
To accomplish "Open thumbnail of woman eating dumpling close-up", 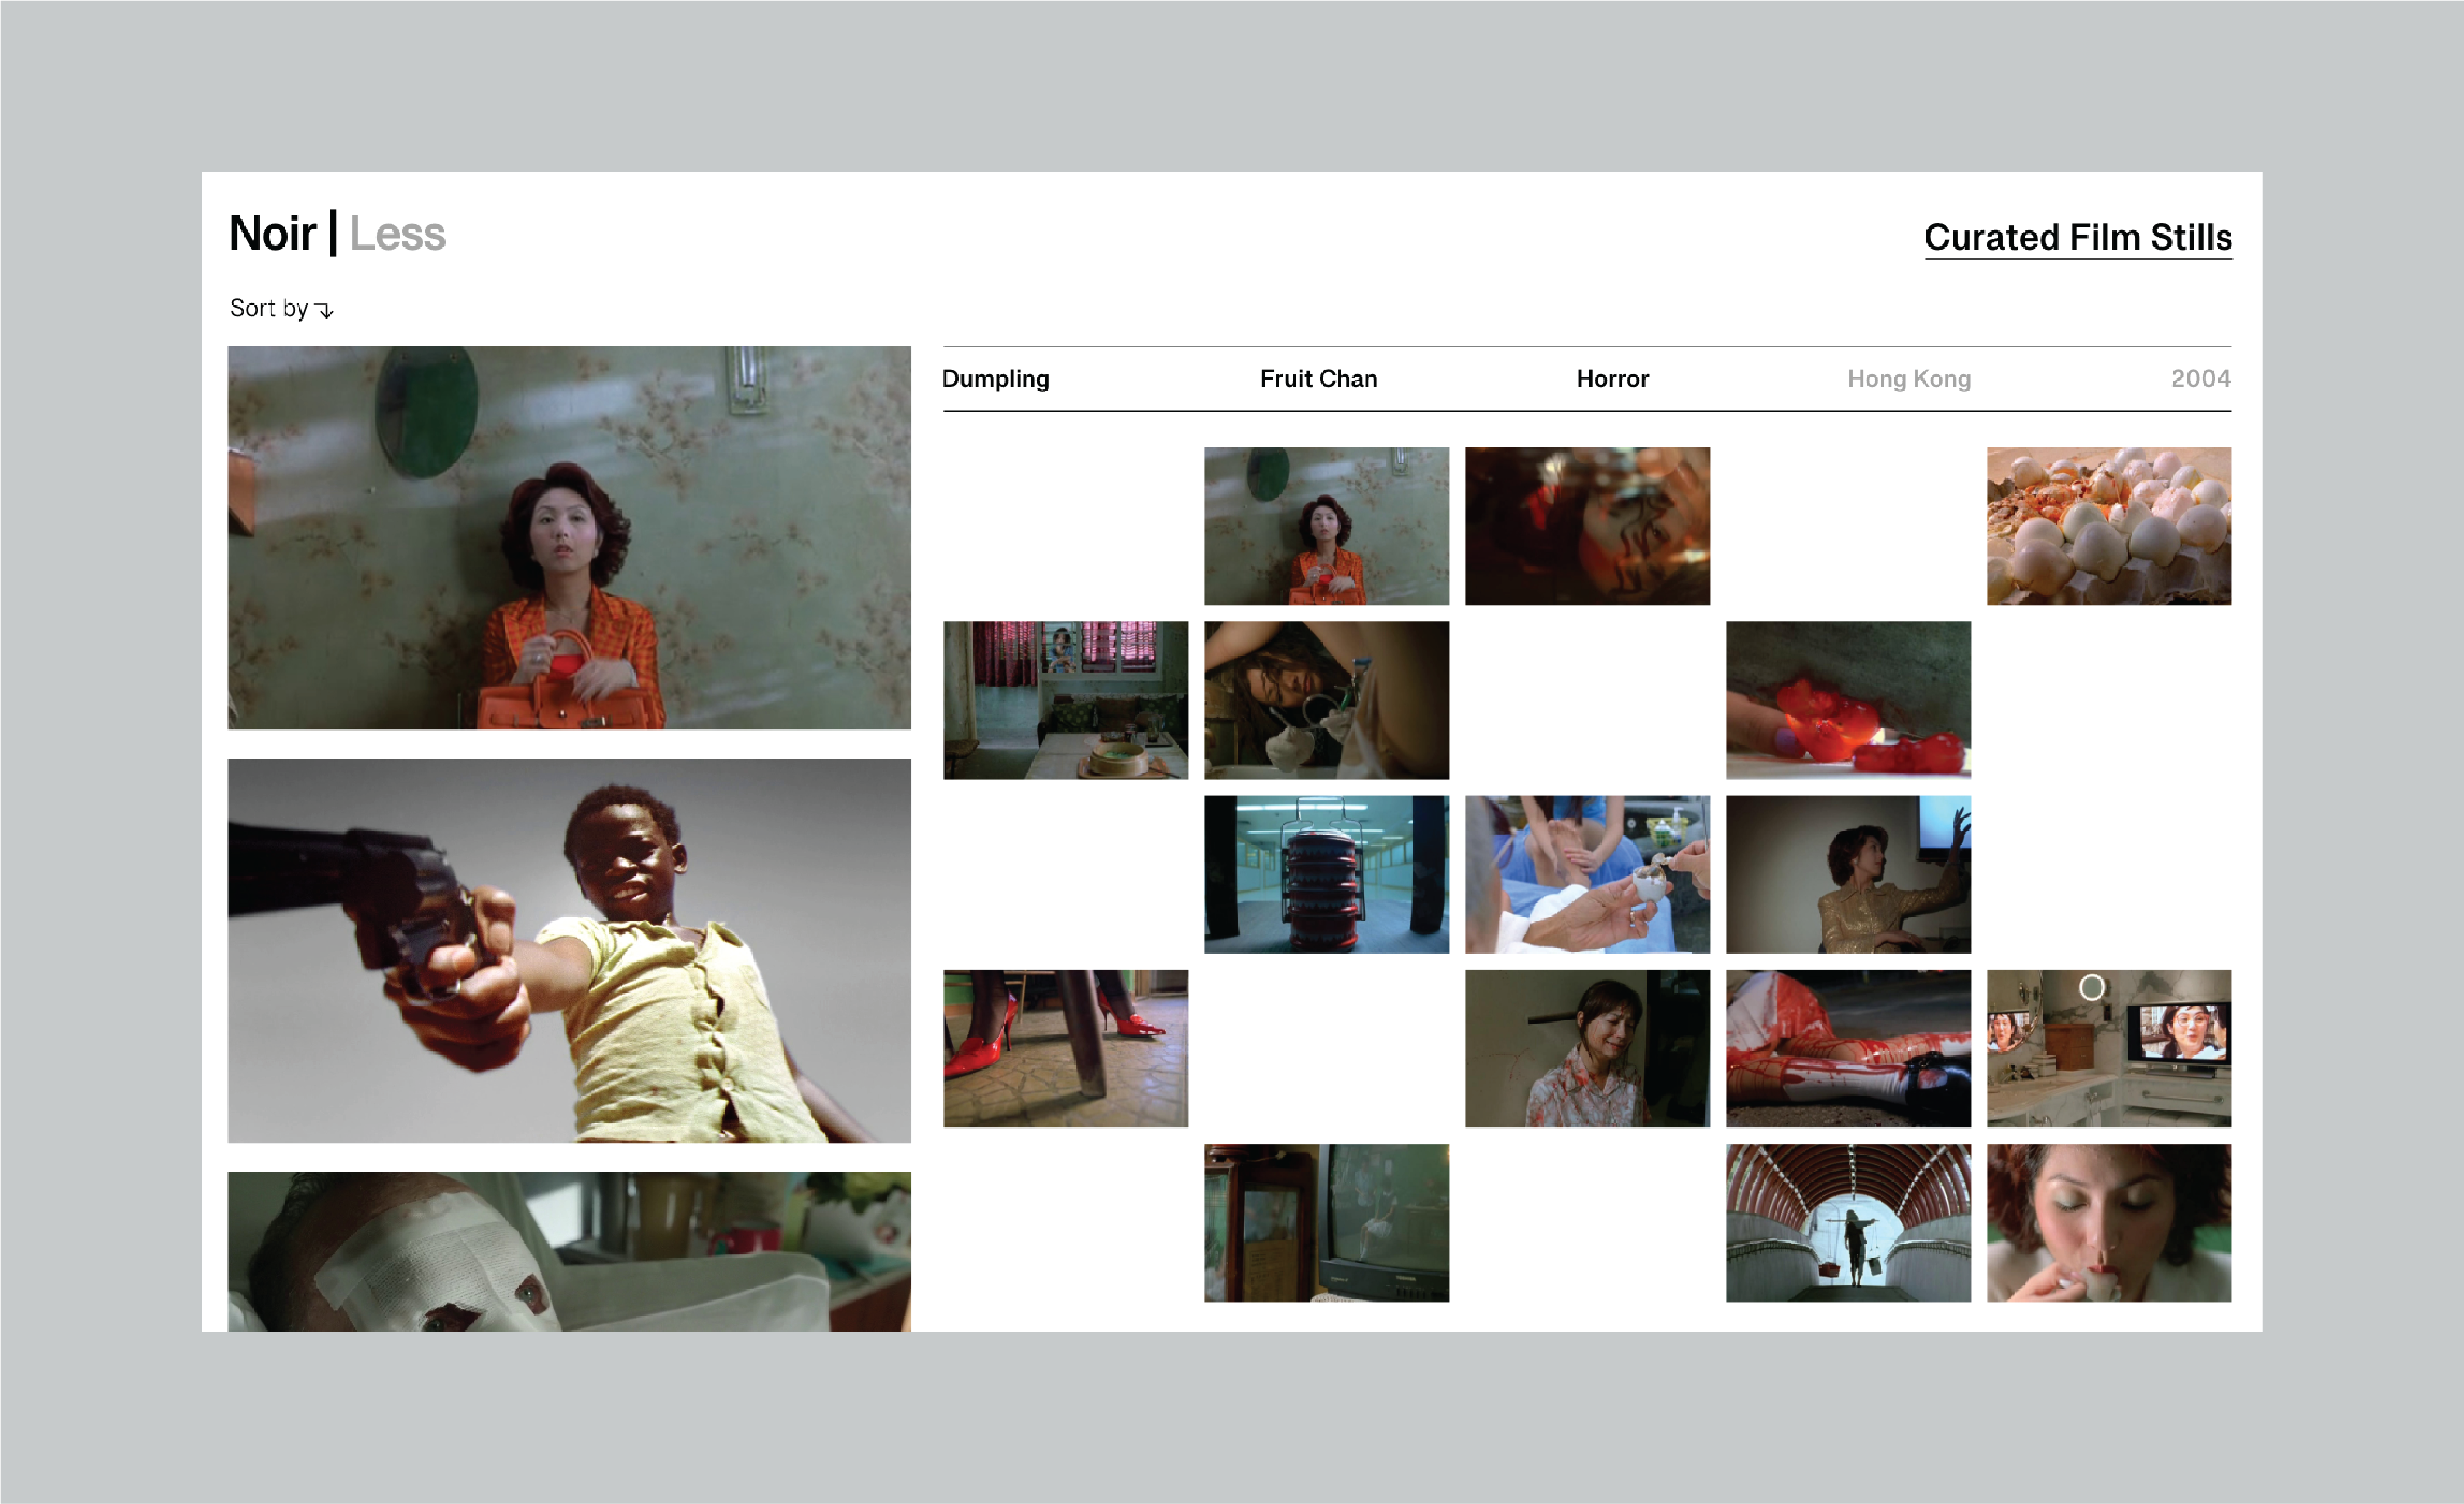I will 2109,1223.
